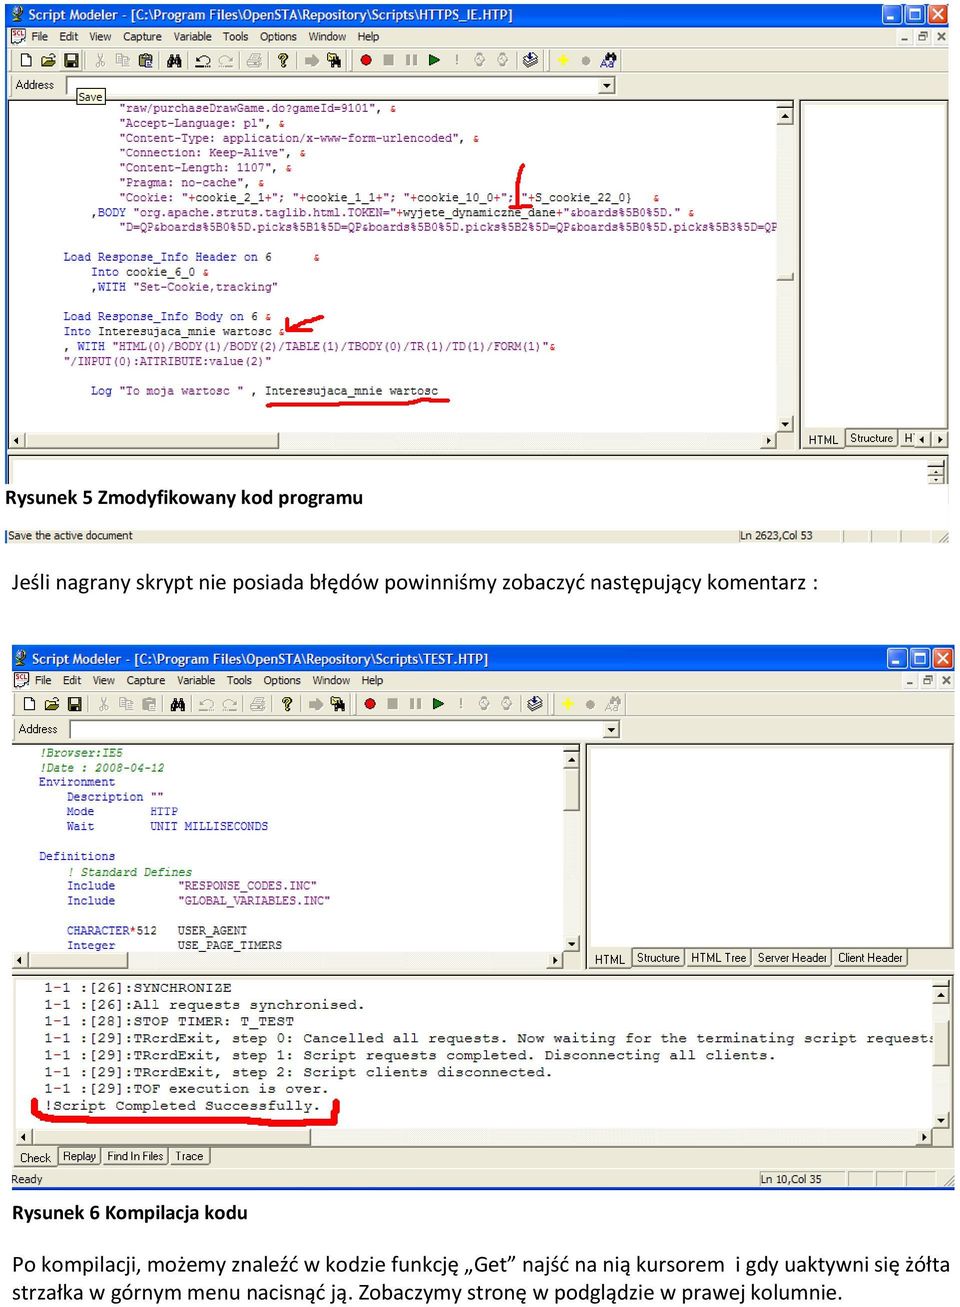Open Capture menu in HTTPS_IE.HTP window

pos(142,37)
